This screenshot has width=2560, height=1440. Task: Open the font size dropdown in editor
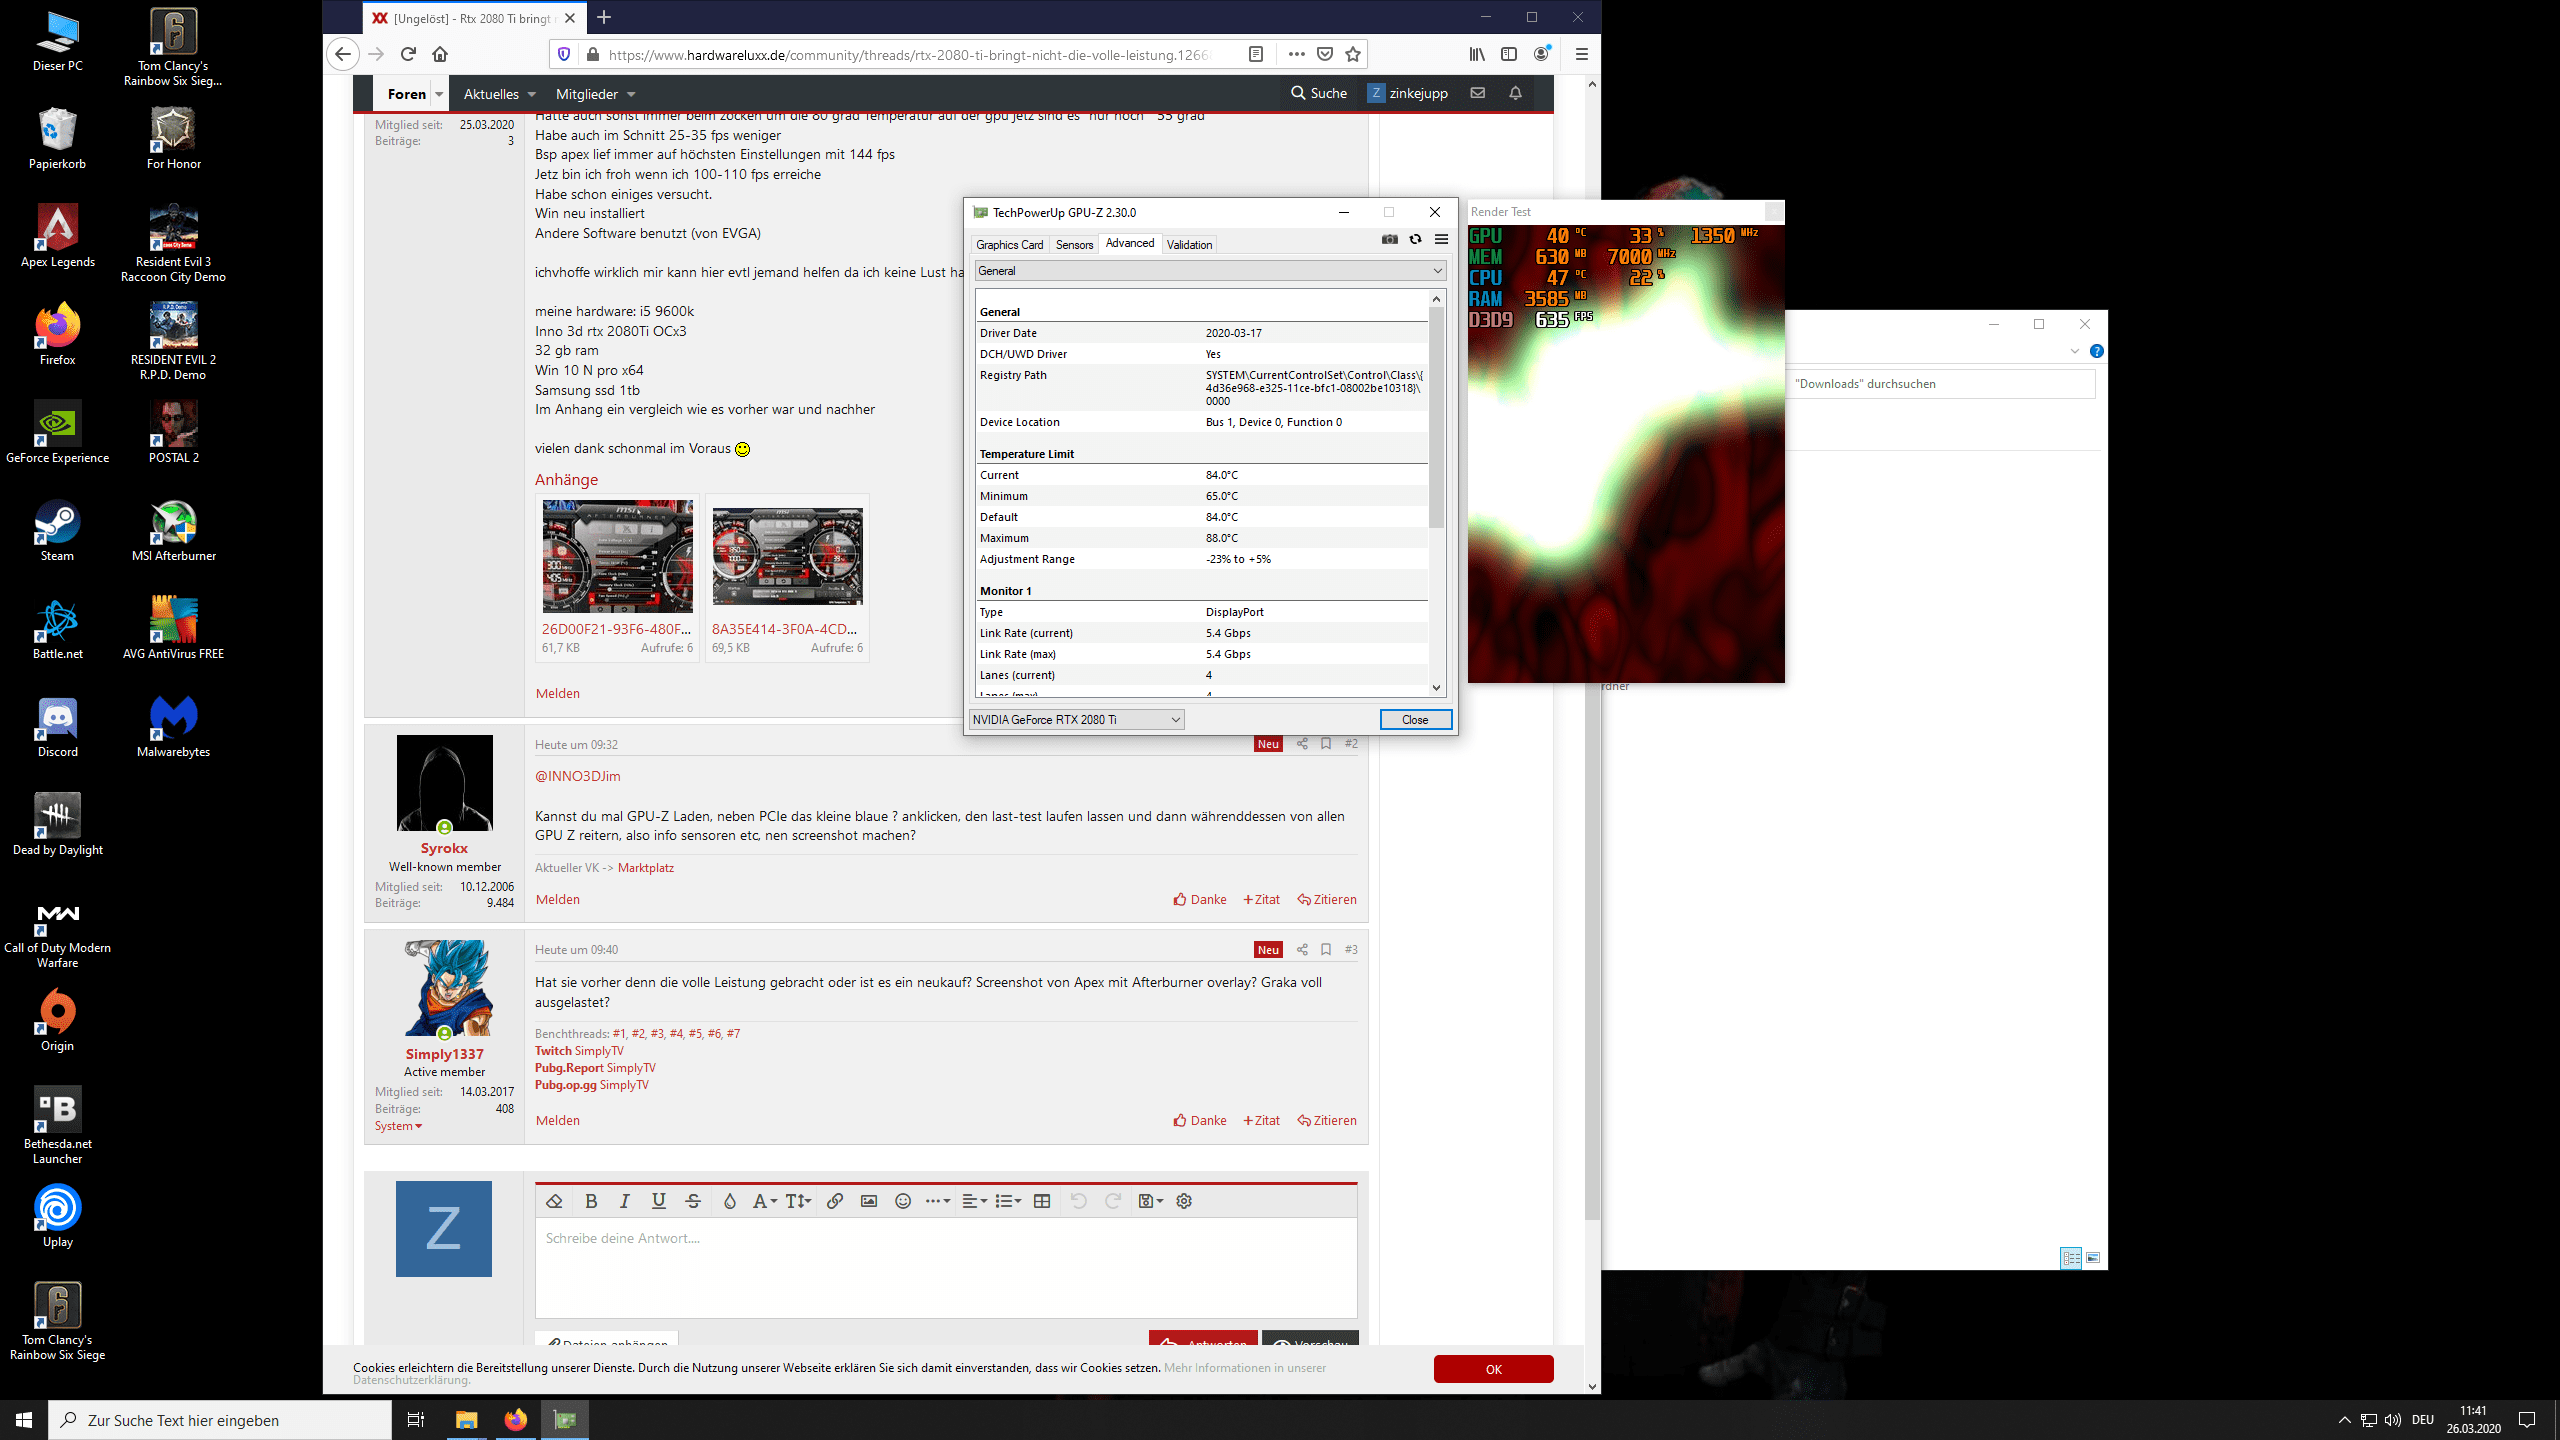[x=798, y=1201]
